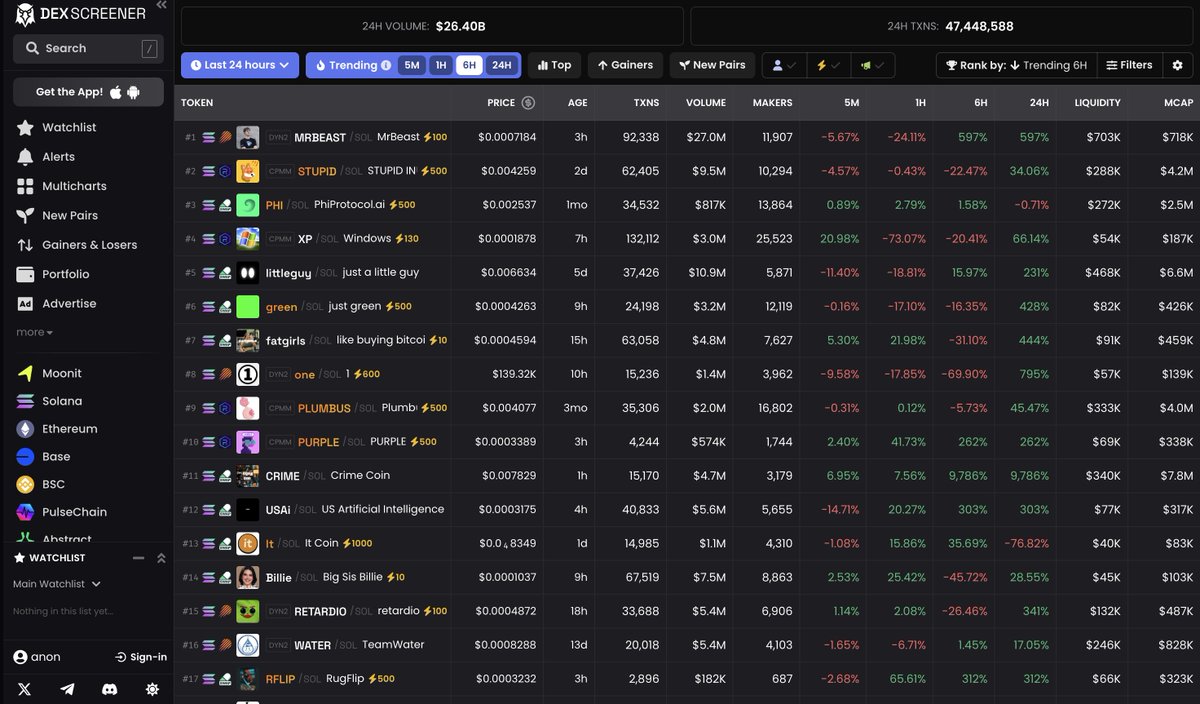Click the USAi token name

coord(278,510)
